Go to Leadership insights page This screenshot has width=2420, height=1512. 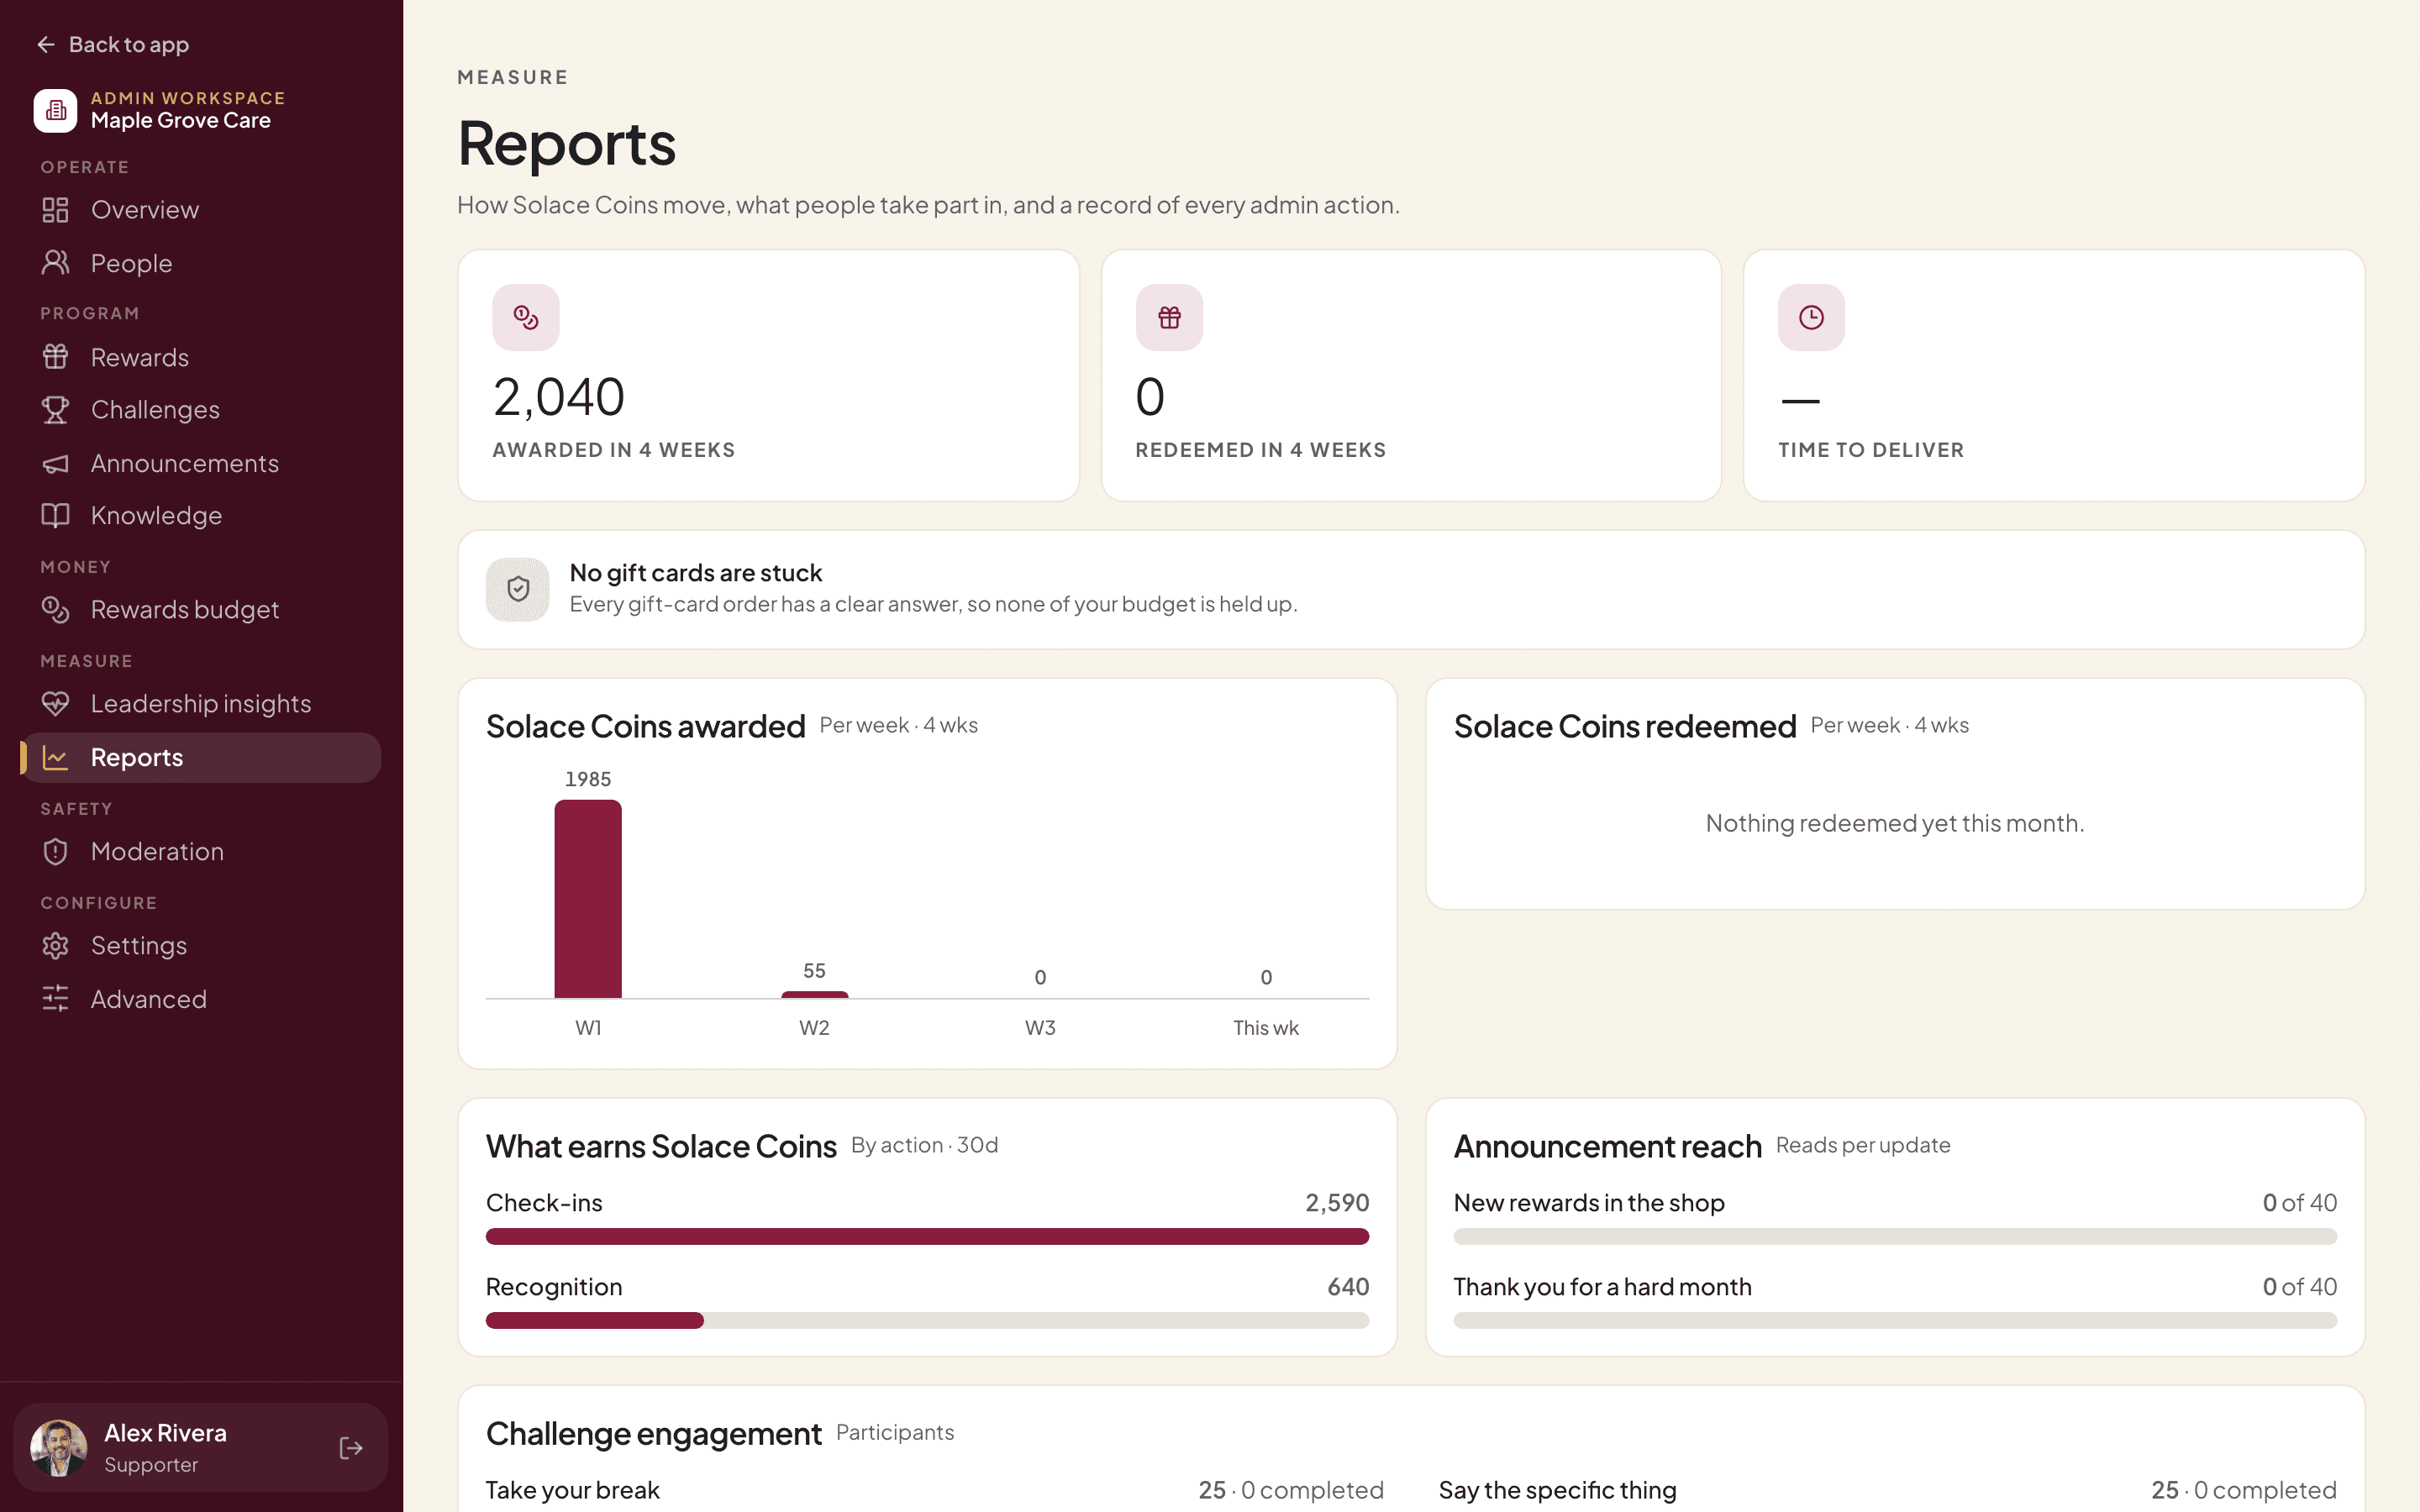[201, 703]
